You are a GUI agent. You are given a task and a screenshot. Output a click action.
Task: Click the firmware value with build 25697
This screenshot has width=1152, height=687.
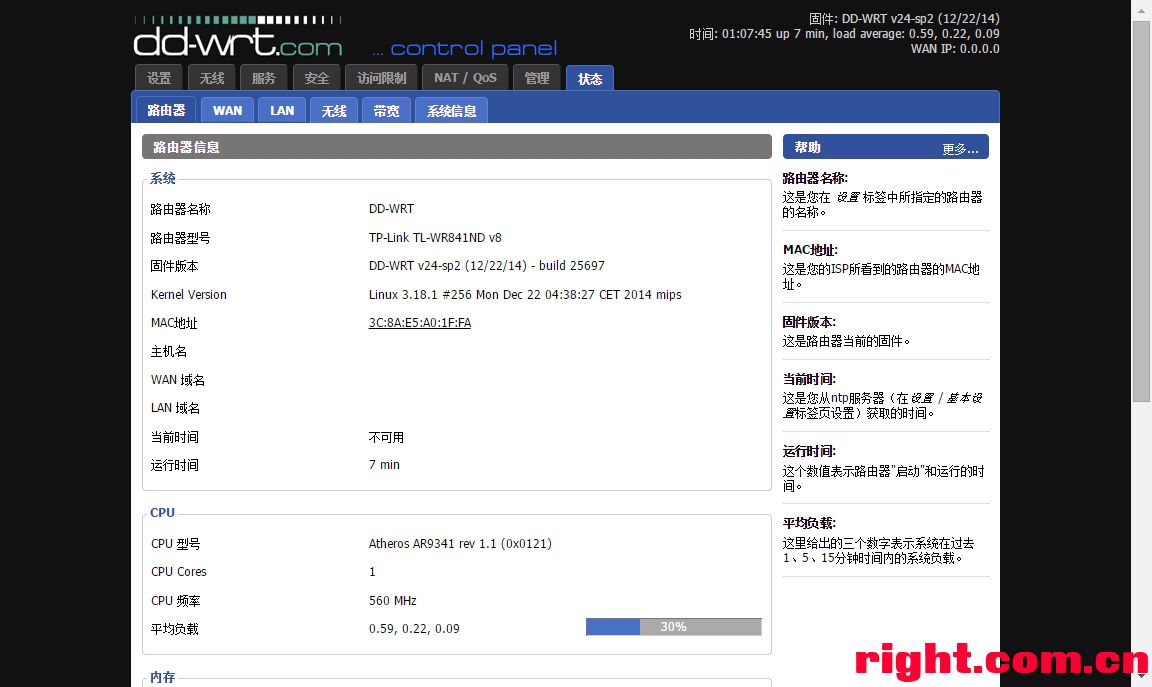click(486, 265)
